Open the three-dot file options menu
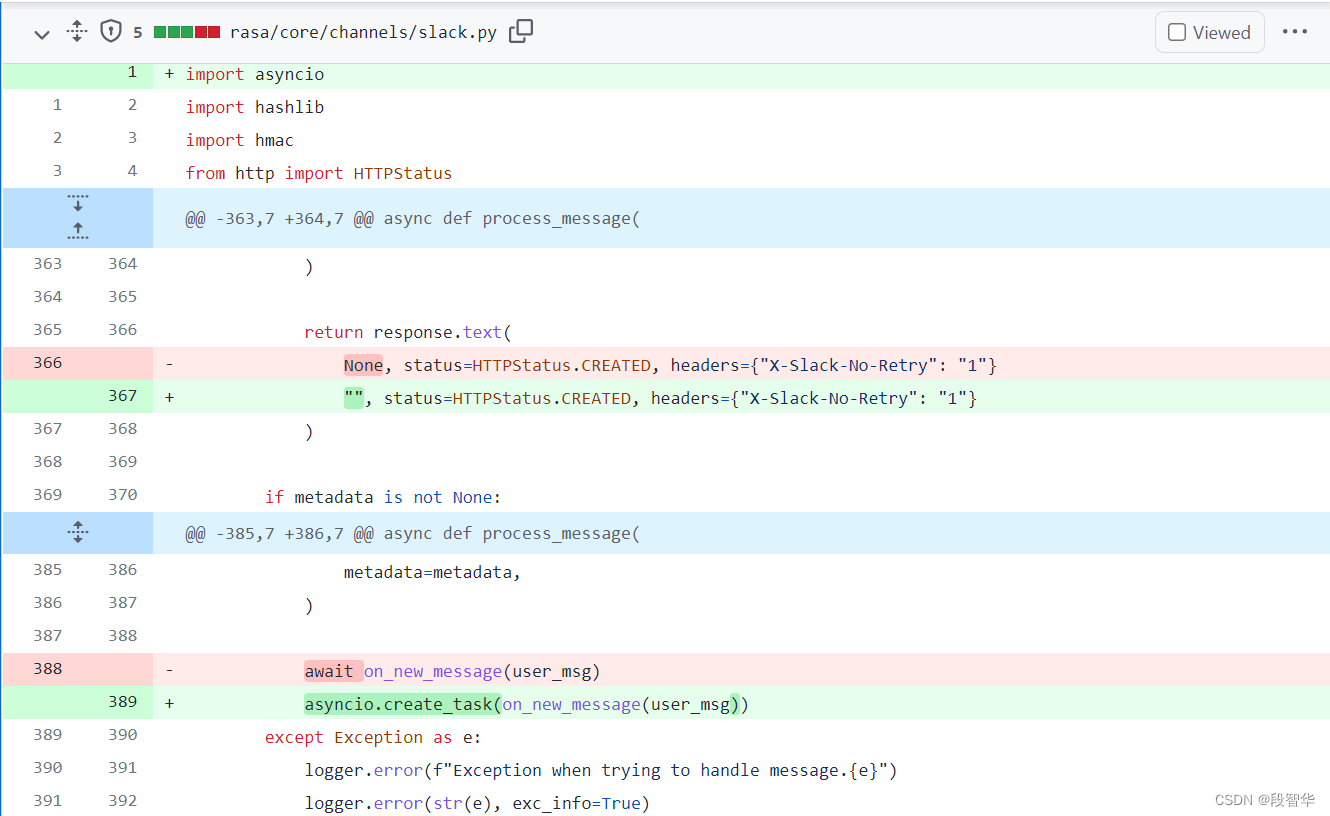The image size is (1330, 816). [x=1295, y=32]
